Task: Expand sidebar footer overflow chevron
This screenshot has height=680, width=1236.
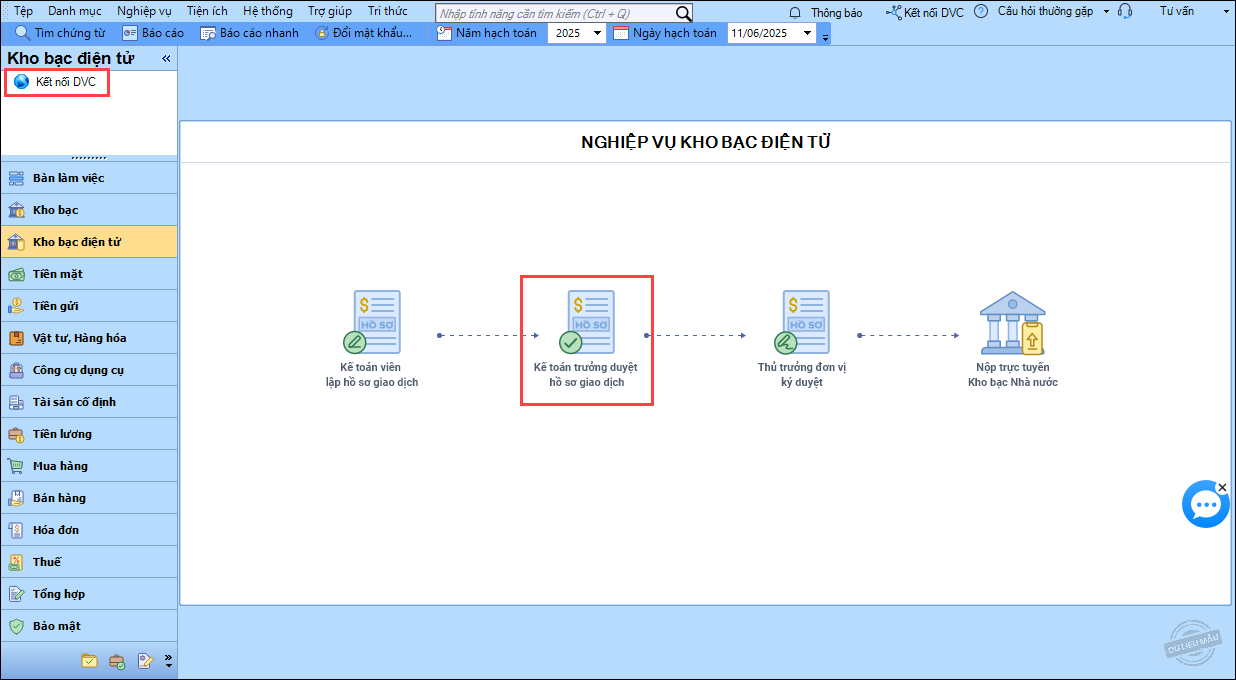Action: 168,660
